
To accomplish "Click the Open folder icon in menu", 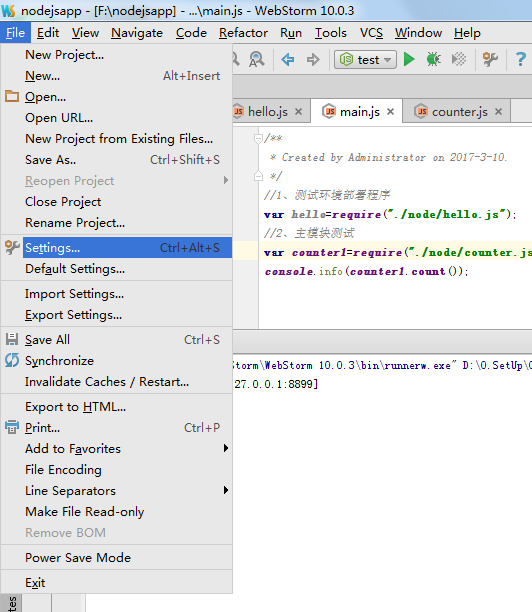I will tap(12, 96).
